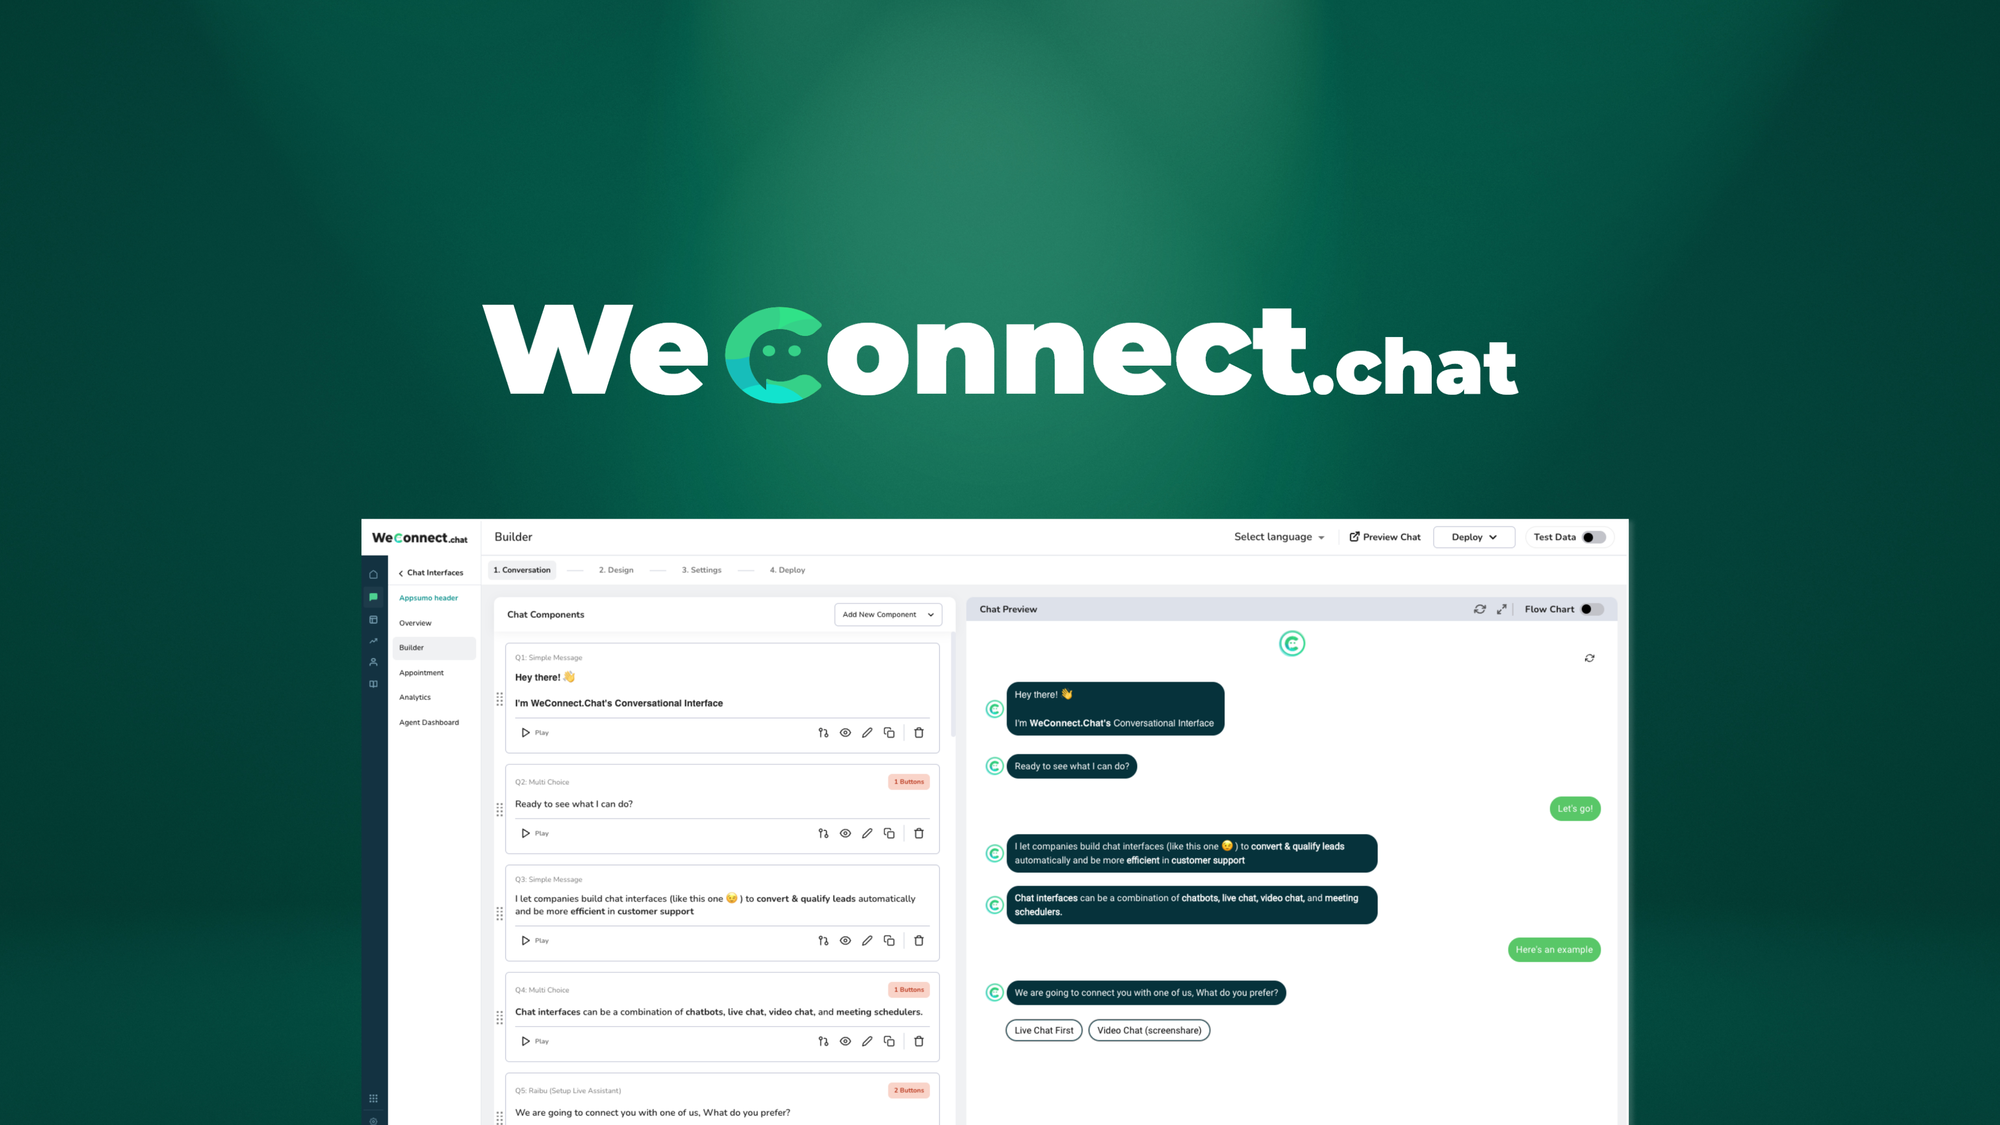Click the delete trash icon on Q4 component
This screenshot has width=2000, height=1125.
919,1041
